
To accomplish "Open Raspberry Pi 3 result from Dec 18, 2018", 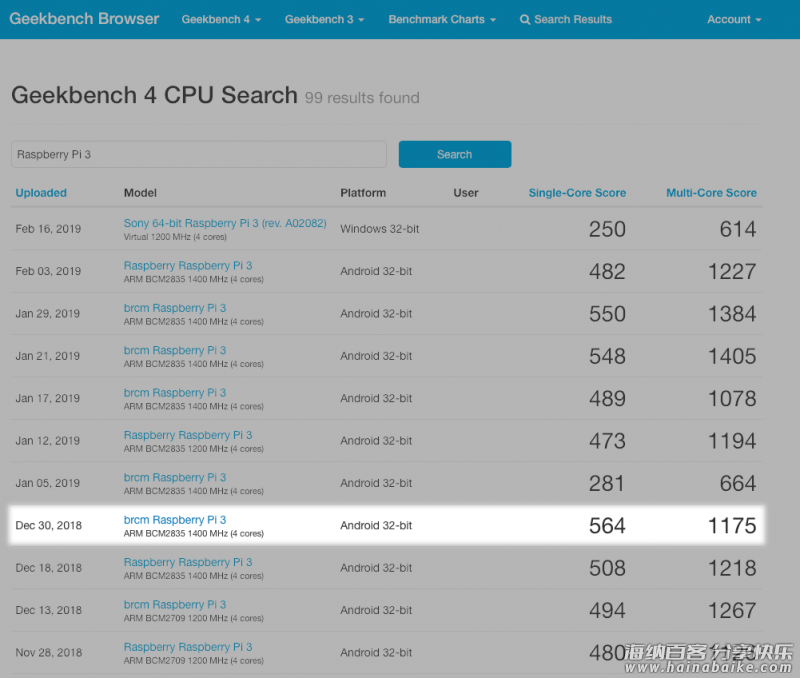I will pyautogui.click(x=188, y=562).
